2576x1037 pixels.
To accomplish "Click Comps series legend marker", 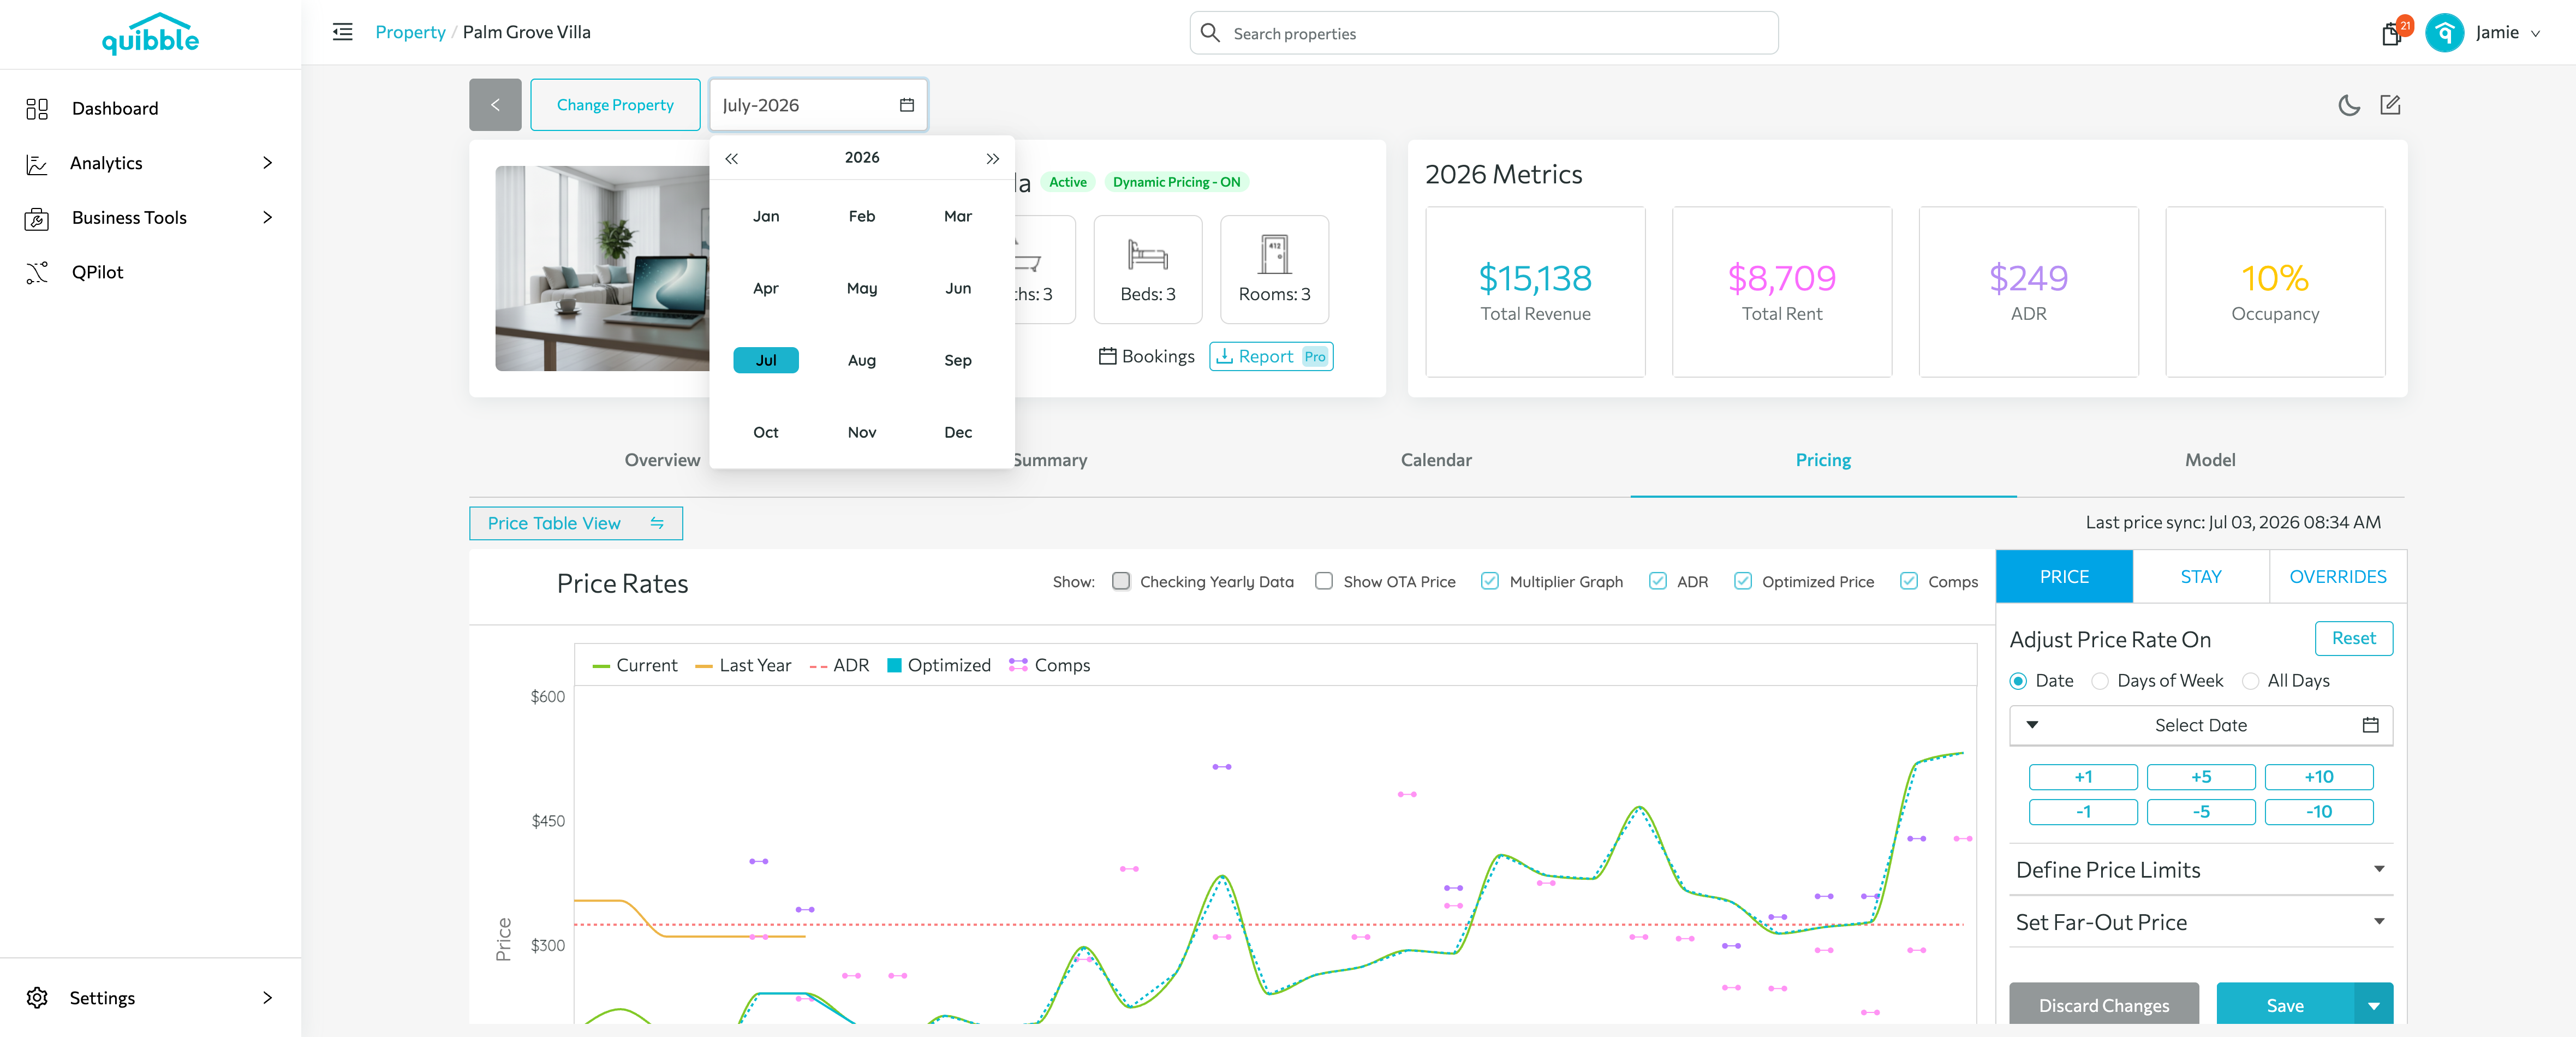I will (x=1018, y=665).
